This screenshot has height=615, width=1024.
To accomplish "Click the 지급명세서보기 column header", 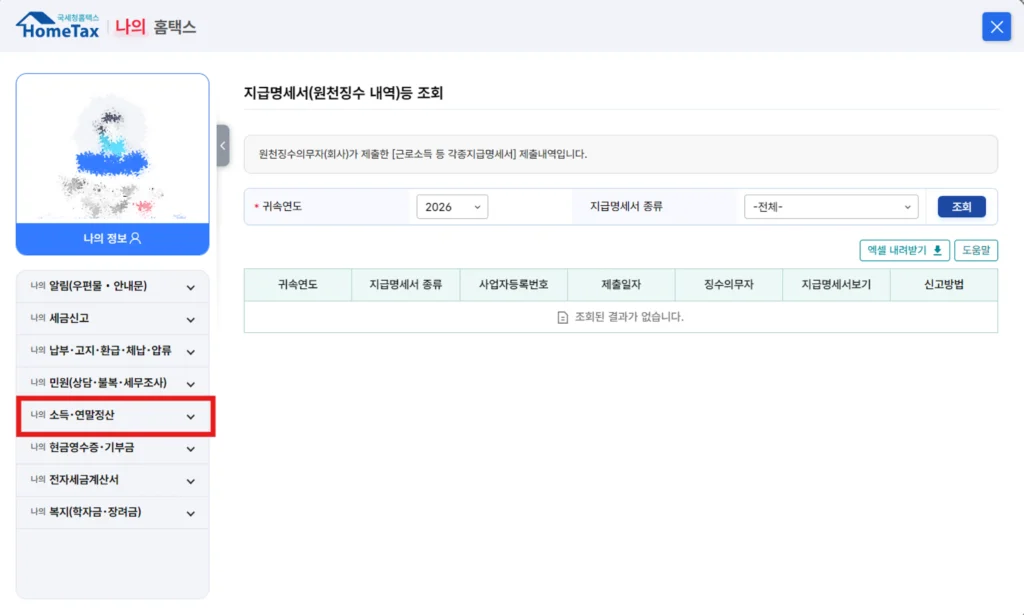I will point(836,285).
